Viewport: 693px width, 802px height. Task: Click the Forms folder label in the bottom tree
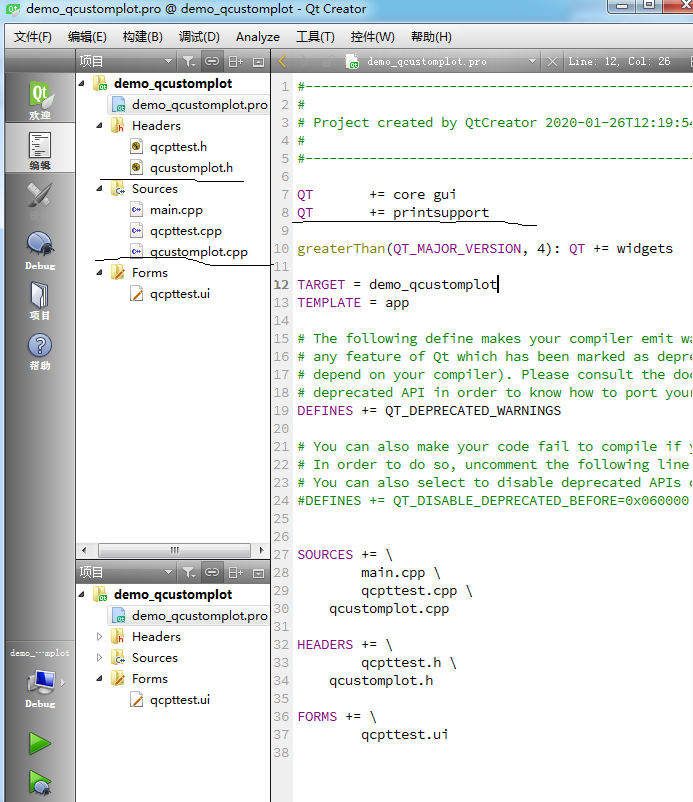[x=149, y=678]
